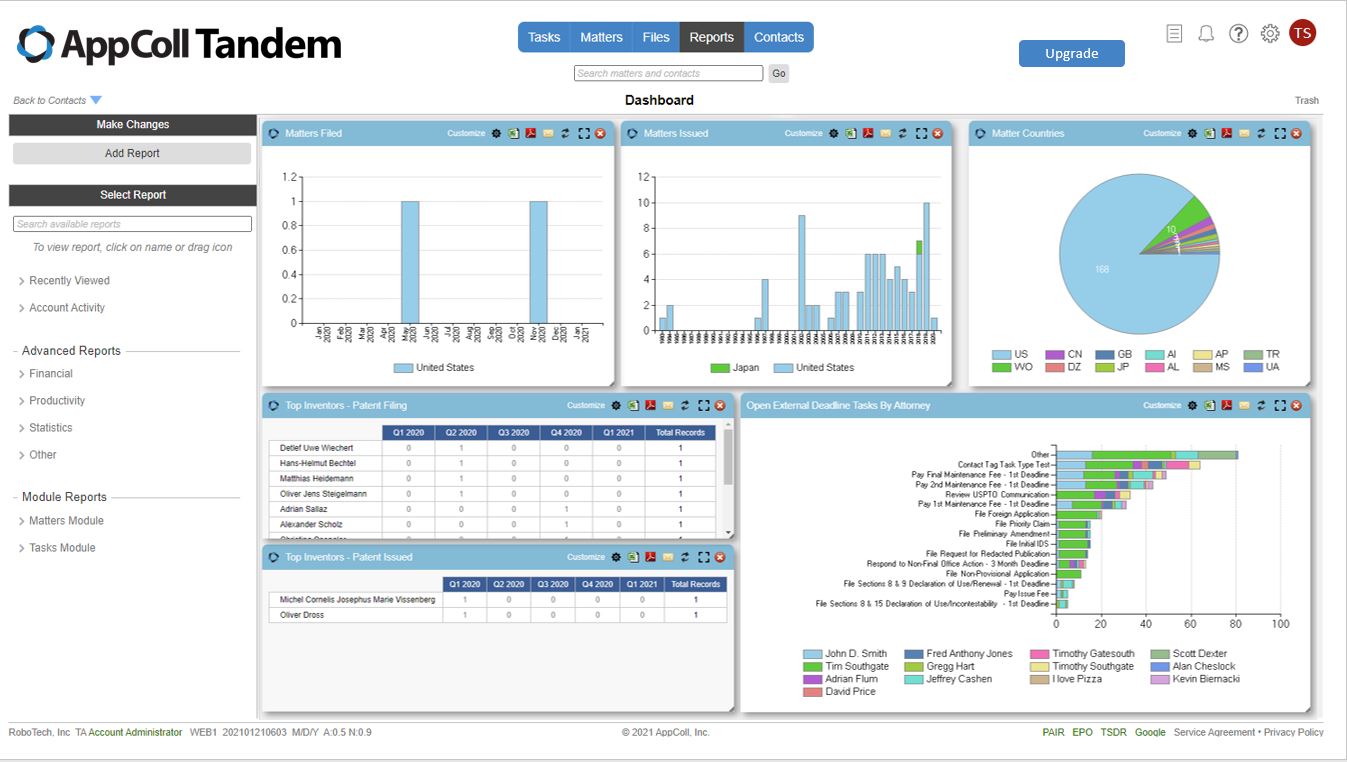Email the Matter Countries pie chart

[x=1244, y=132]
